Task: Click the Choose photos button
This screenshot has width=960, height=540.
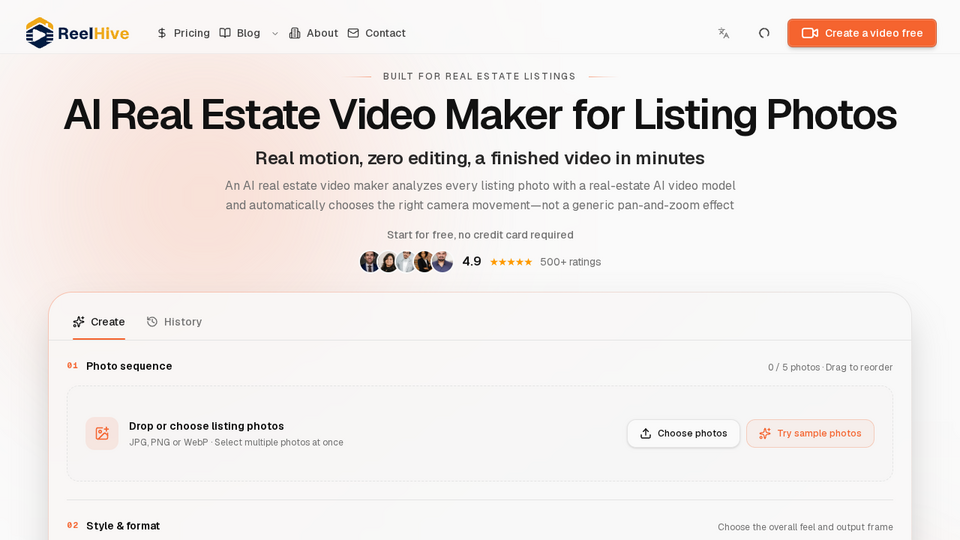Action: (x=683, y=433)
